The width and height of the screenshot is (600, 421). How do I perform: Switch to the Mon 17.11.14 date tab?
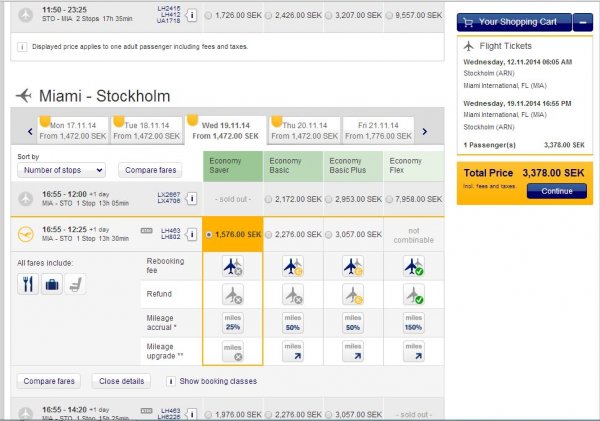click(x=69, y=128)
